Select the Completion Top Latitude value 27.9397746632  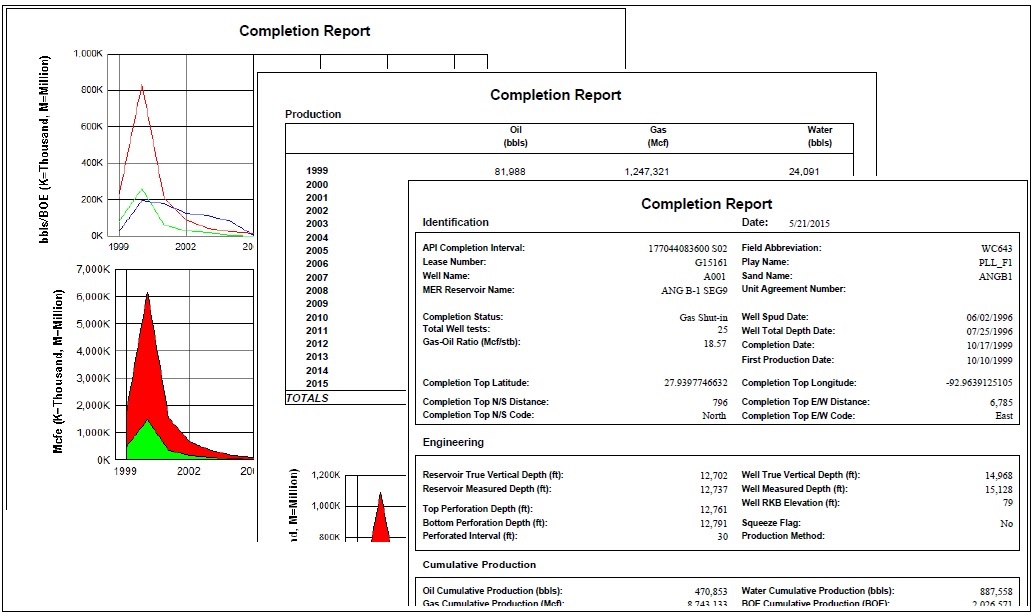click(696, 383)
